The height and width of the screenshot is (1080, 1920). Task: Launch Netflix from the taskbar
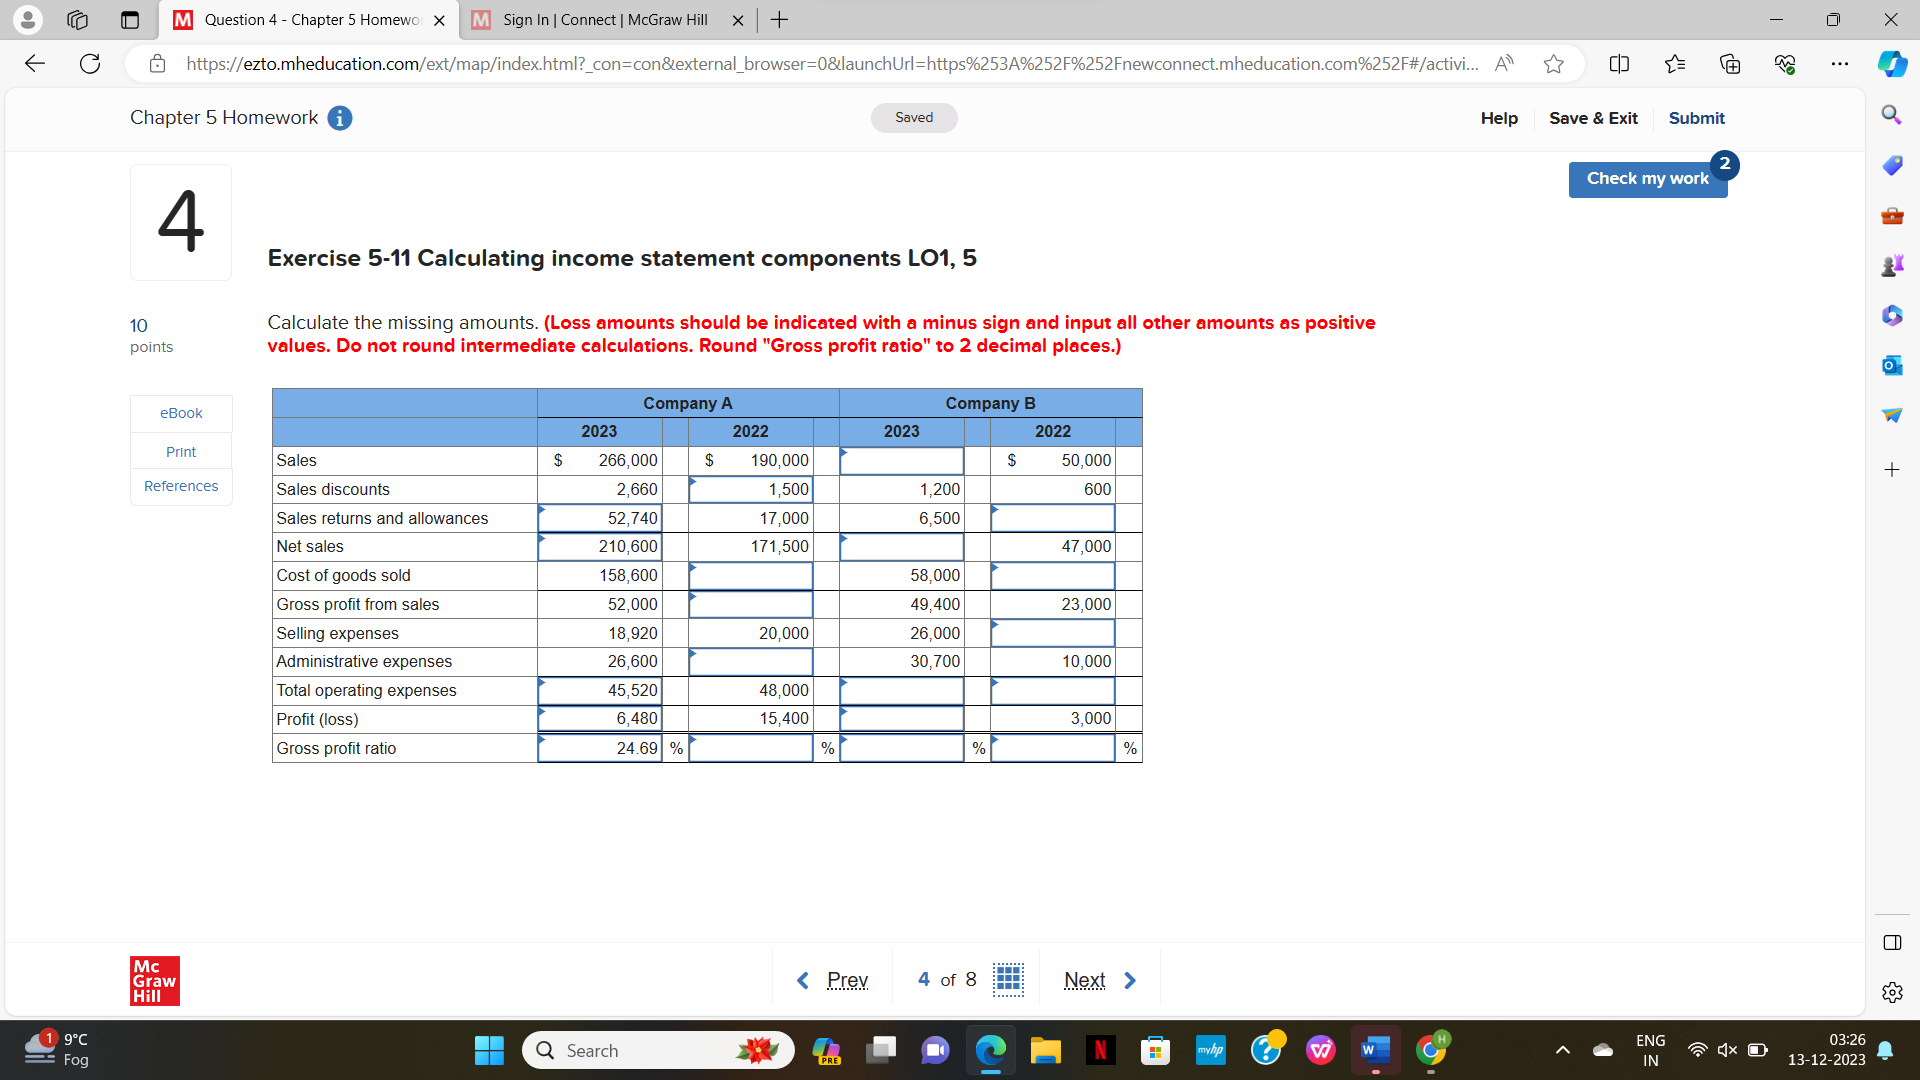point(1100,1050)
